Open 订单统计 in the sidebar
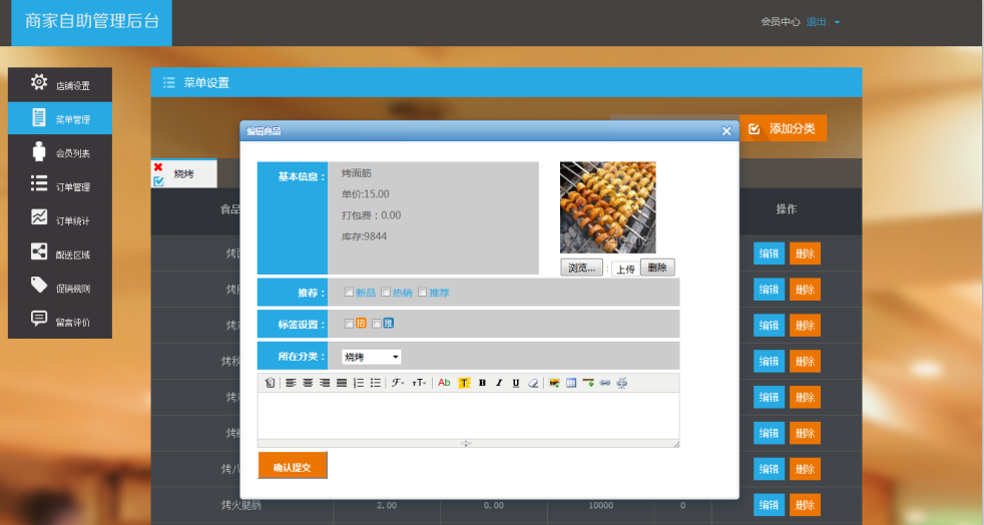The width and height of the screenshot is (984, 525). point(60,220)
